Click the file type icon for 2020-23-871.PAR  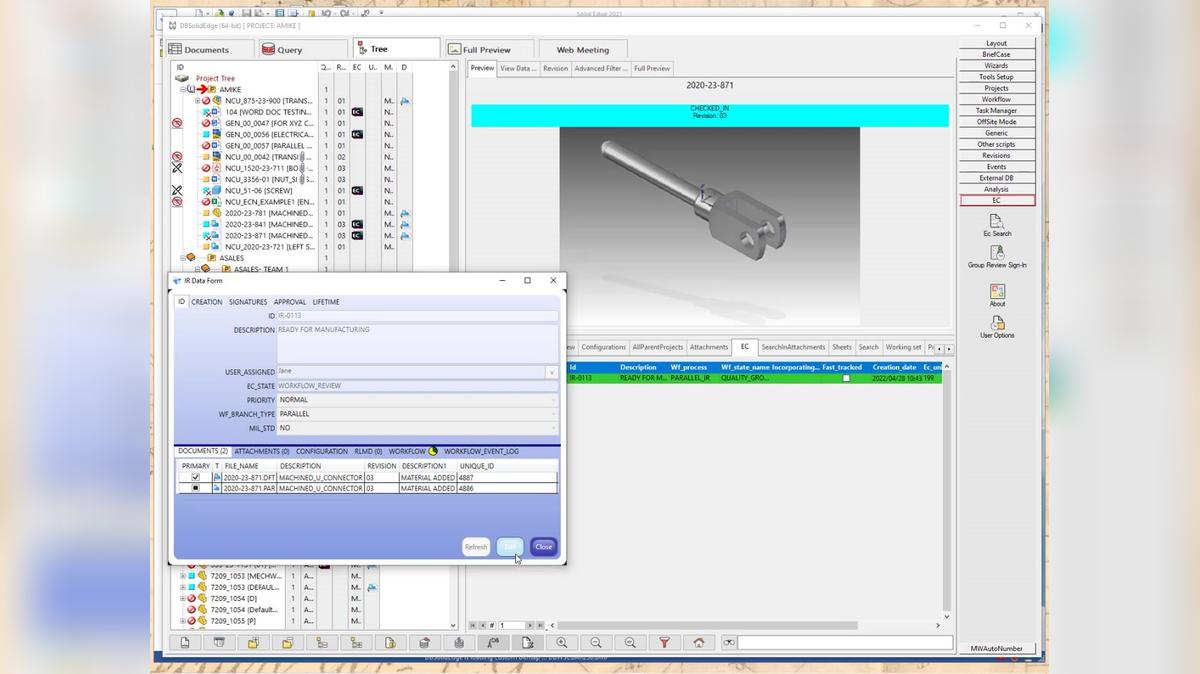coord(217,489)
